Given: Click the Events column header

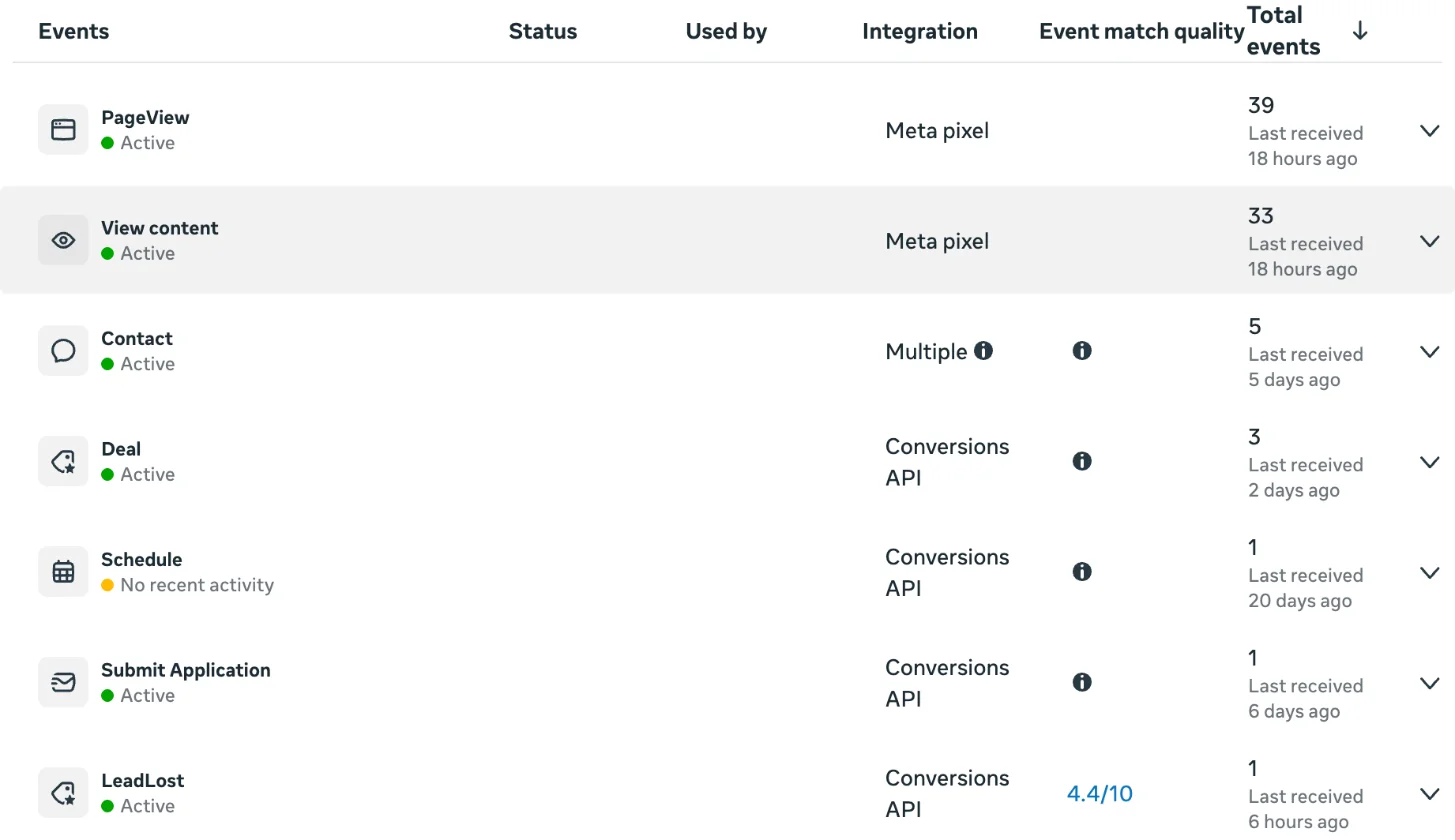Looking at the screenshot, I should 74,31.
